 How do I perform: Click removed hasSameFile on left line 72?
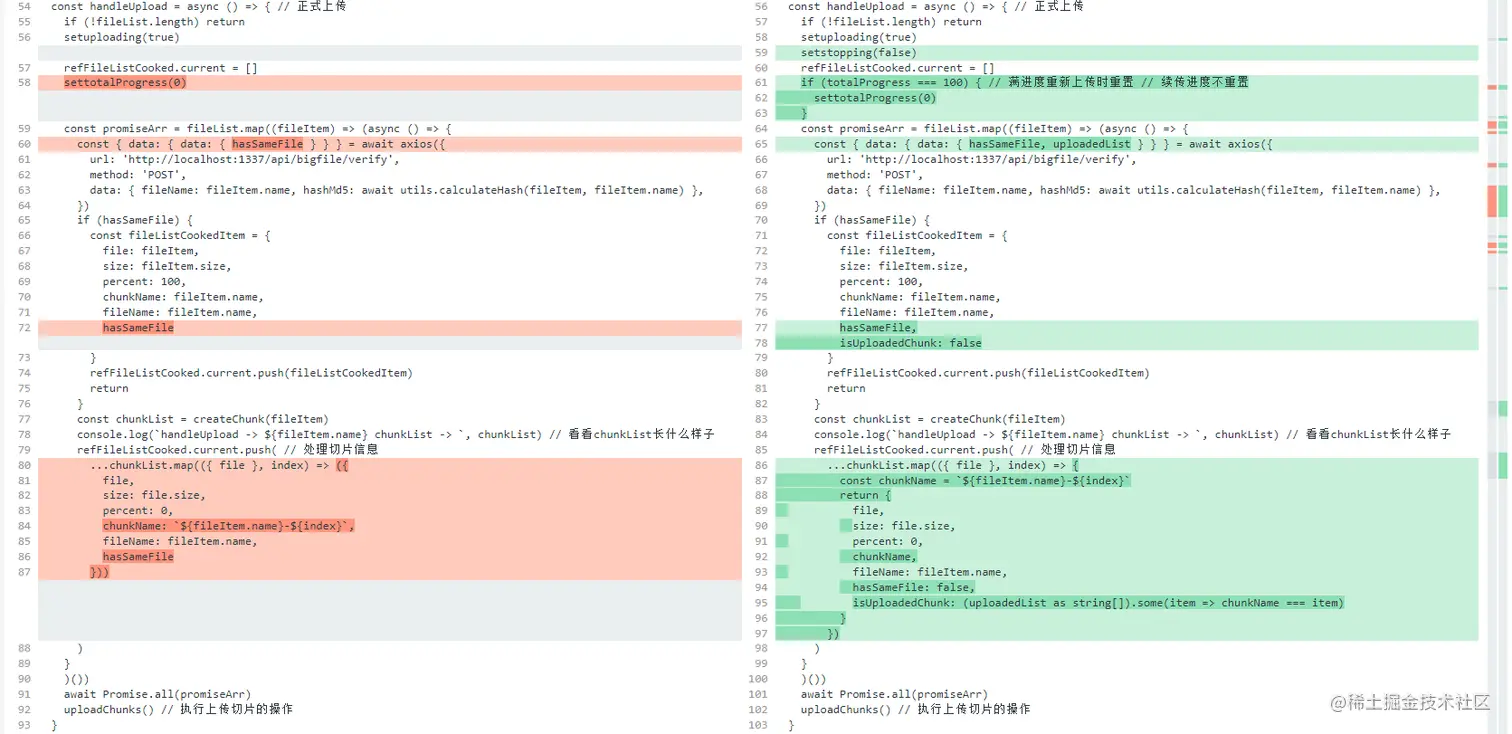pyautogui.click(x=138, y=328)
